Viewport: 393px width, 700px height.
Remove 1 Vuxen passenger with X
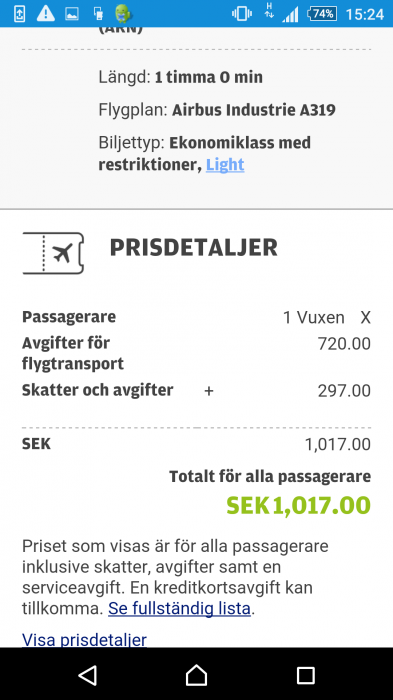click(x=365, y=318)
